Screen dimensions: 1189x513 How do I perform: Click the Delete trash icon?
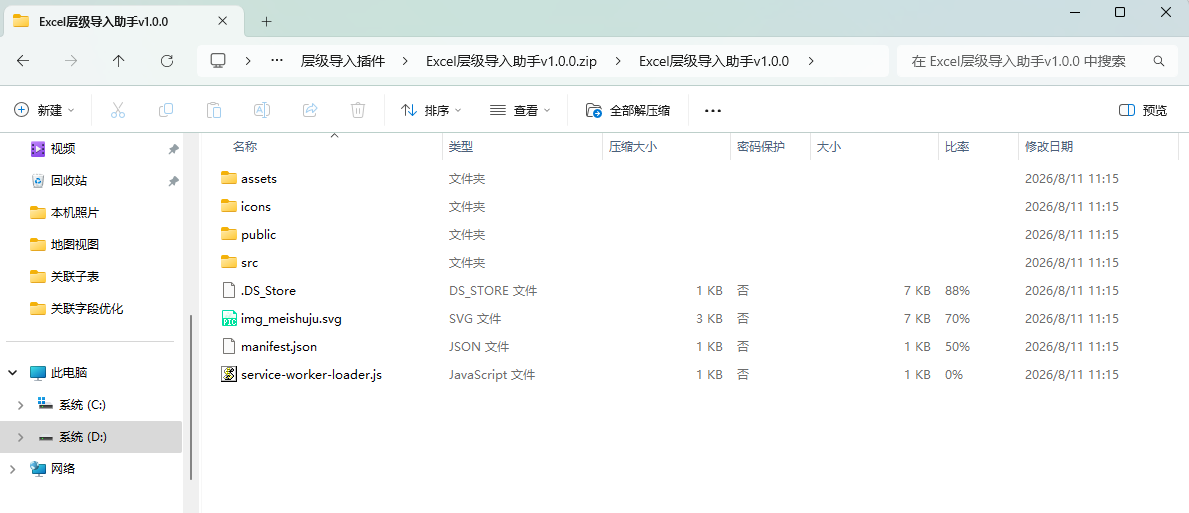(358, 110)
